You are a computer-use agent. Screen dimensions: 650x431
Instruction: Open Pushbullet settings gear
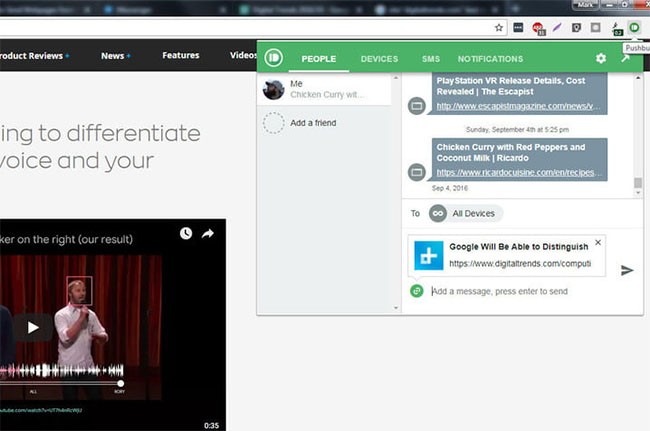(600, 59)
